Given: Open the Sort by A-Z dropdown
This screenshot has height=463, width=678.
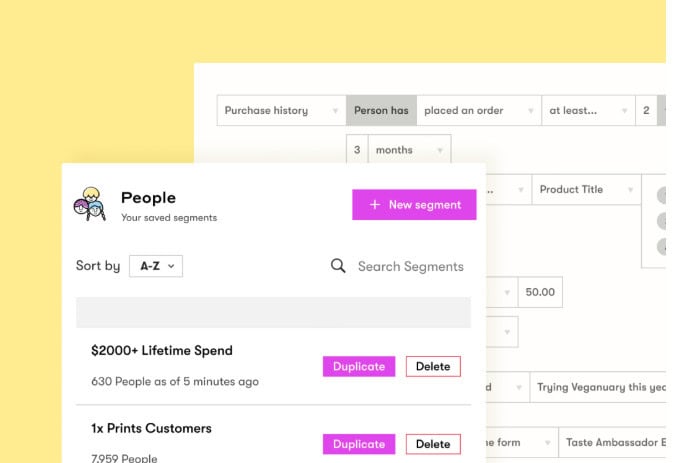Looking at the screenshot, I should [x=156, y=266].
